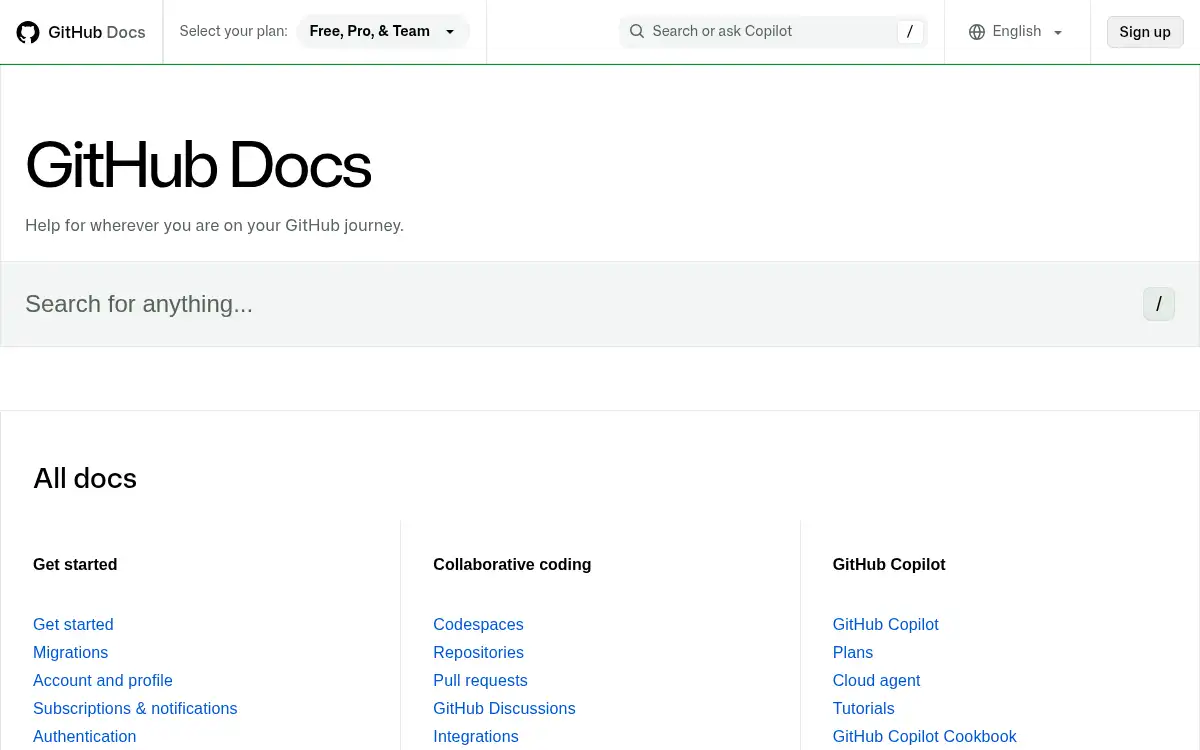Open the Codespaces link
The width and height of the screenshot is (1200, 750).
tap(478, 624)
